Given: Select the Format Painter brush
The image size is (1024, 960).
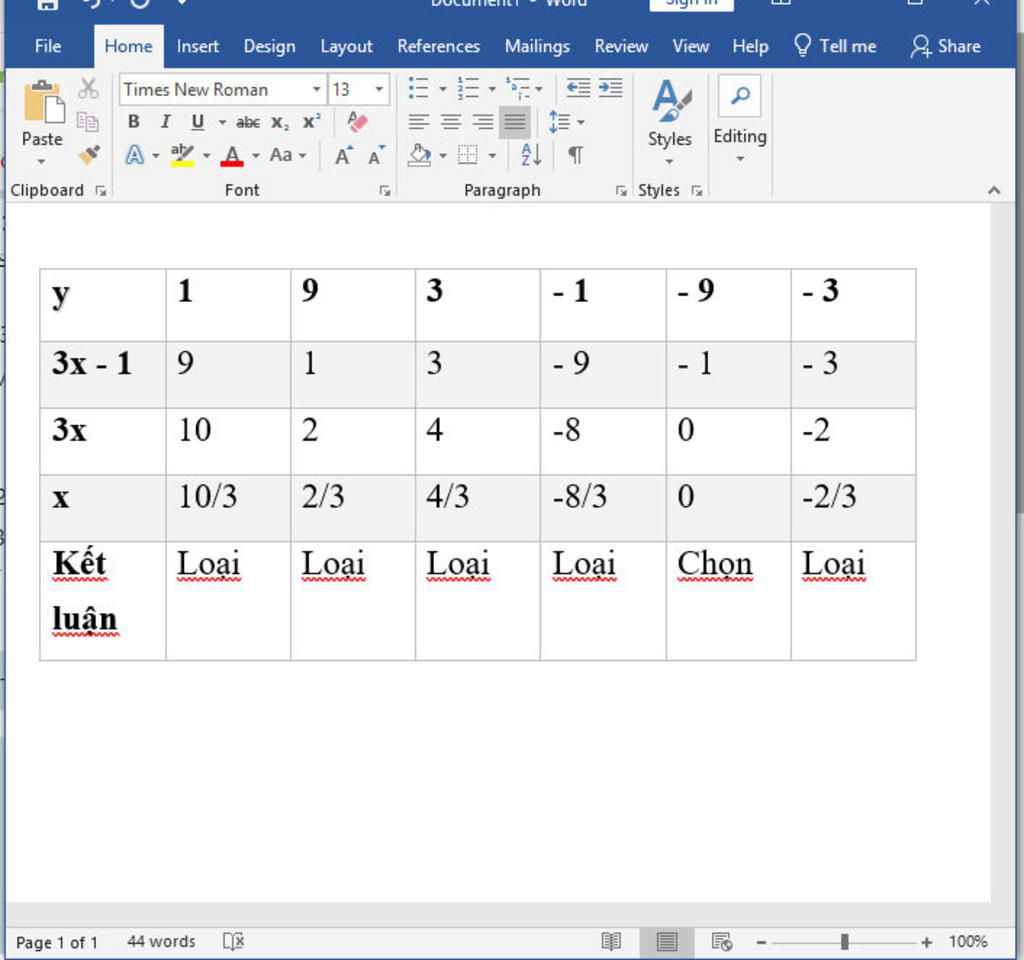Looking at the screenshot, I should click(88, 155).
